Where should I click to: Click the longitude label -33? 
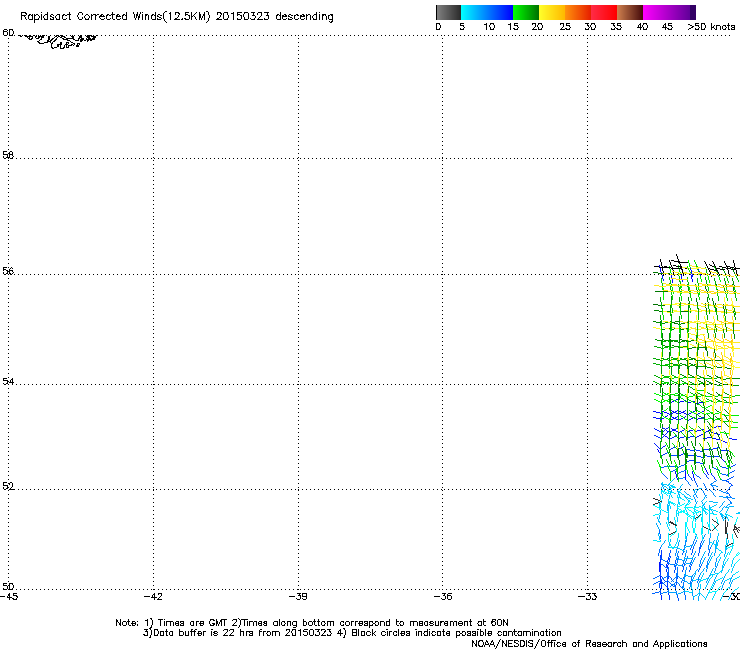click(x=588, y=597)
